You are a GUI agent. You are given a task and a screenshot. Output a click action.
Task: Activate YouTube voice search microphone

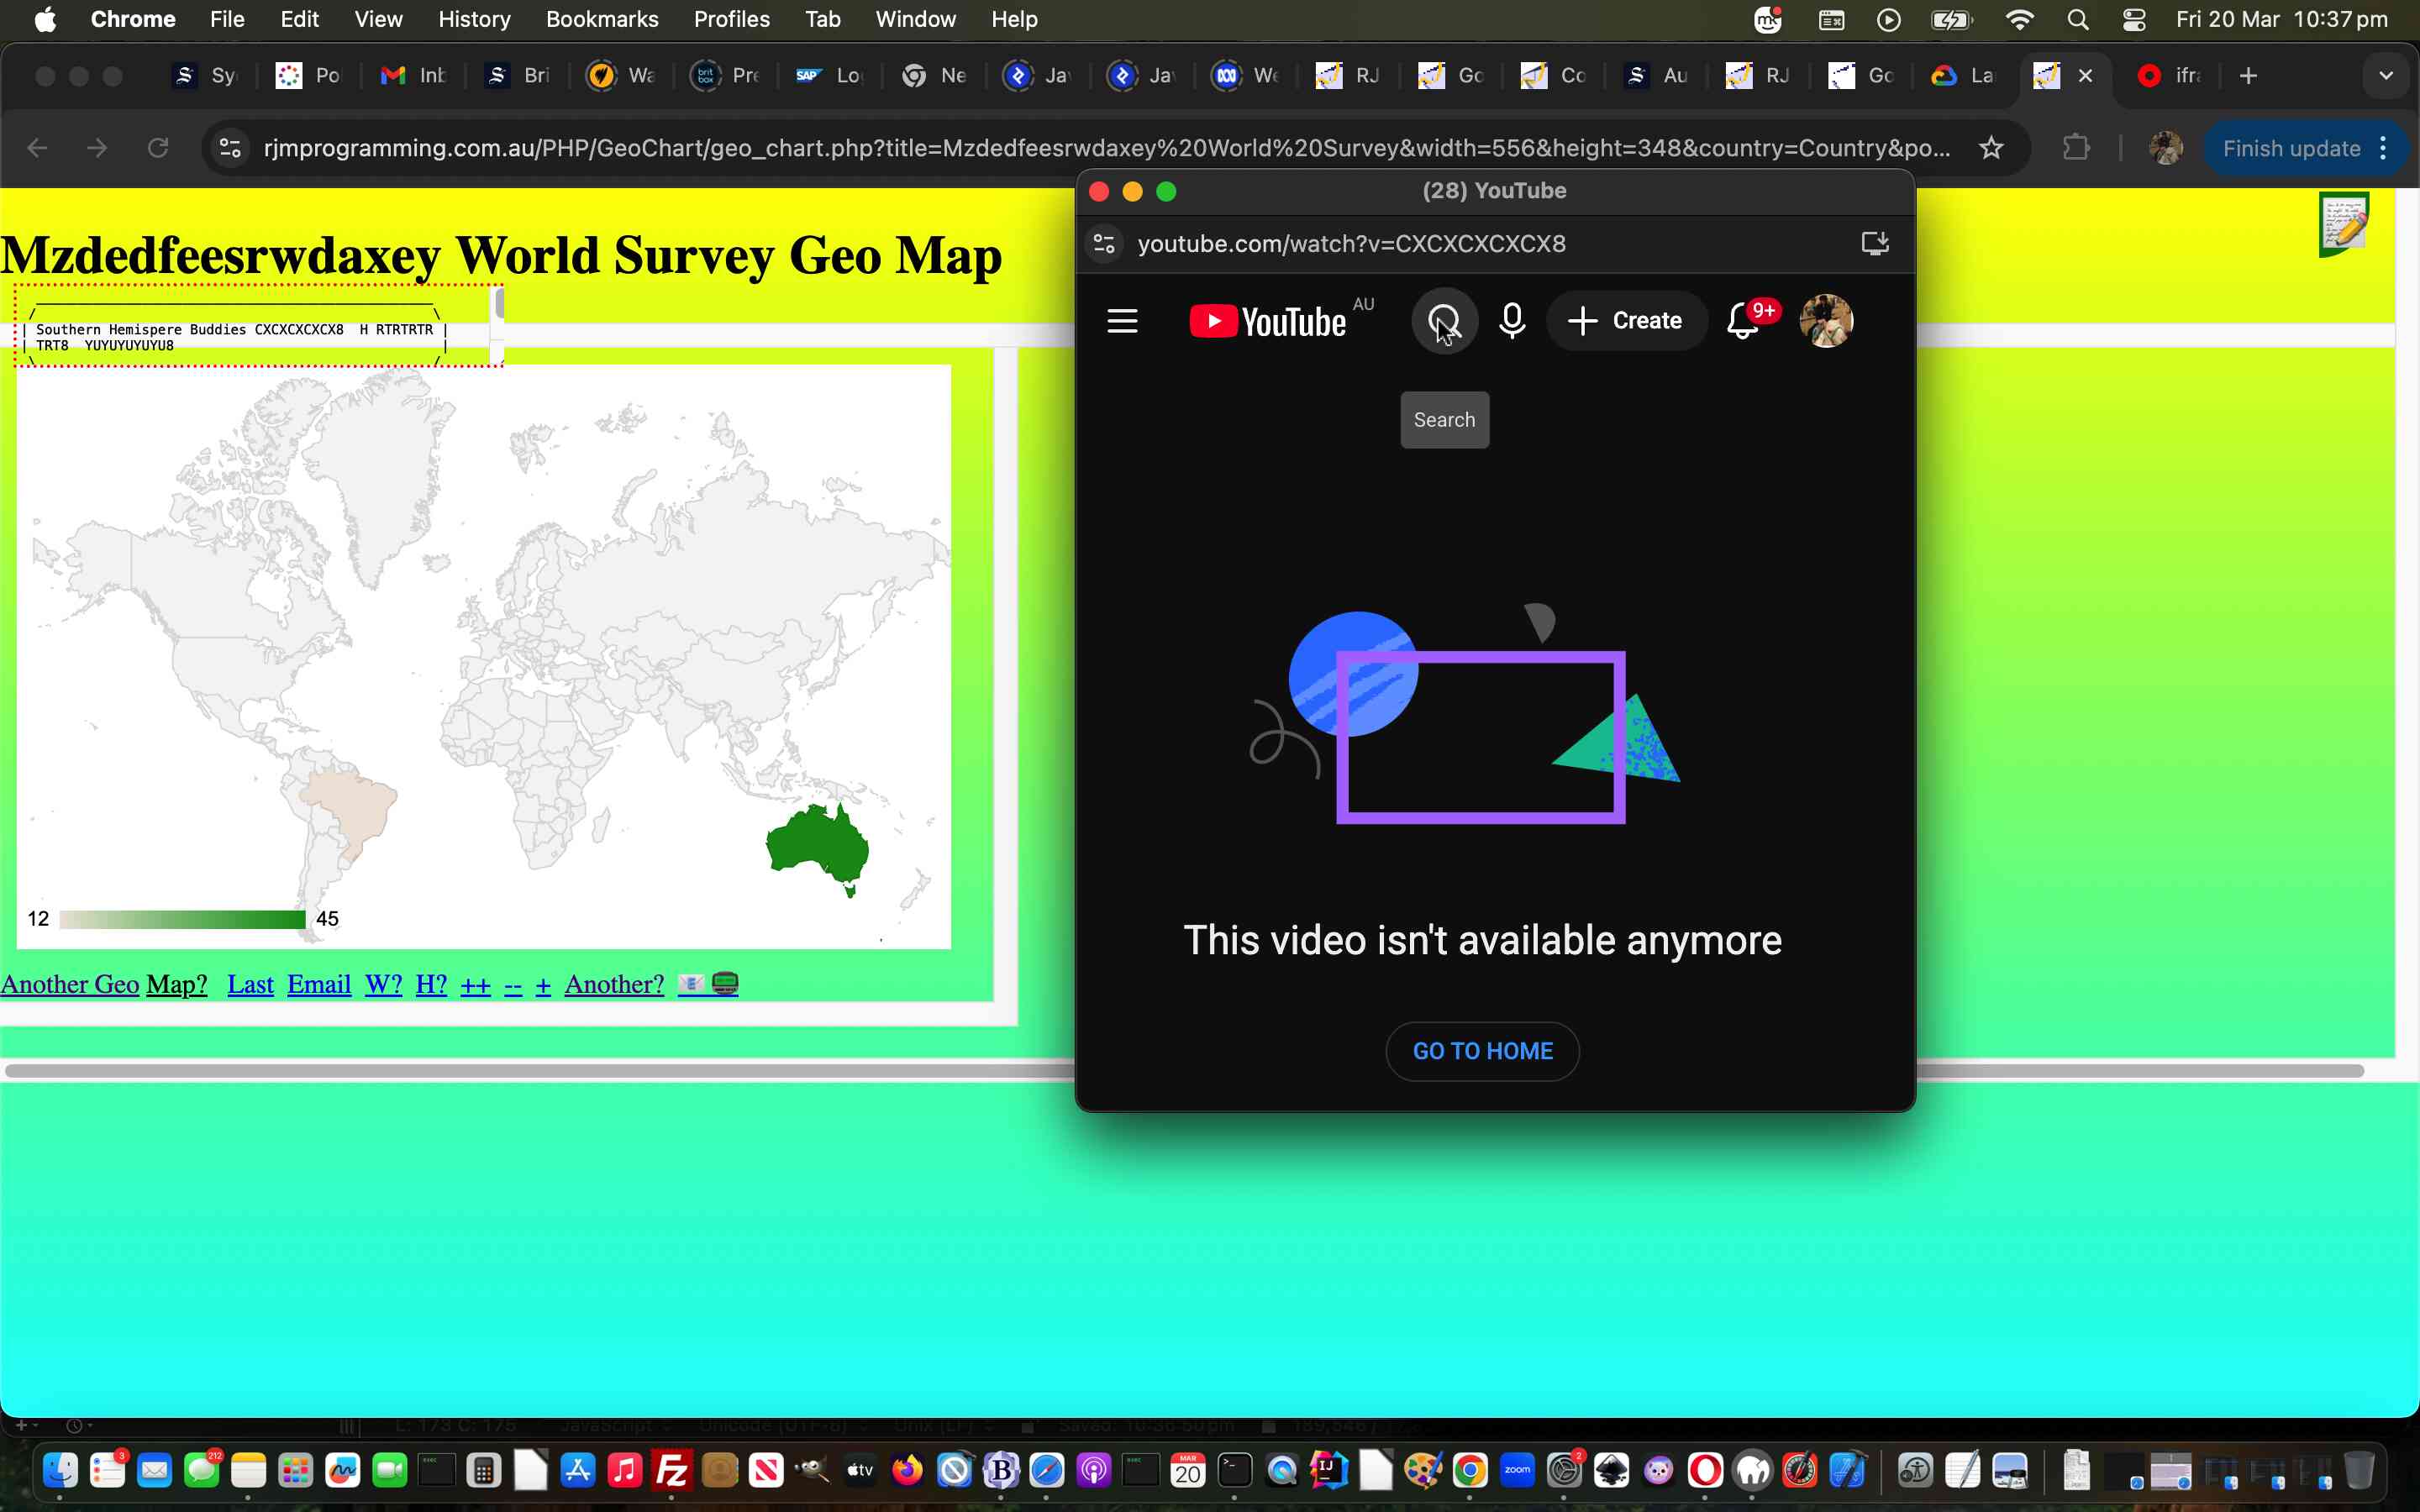pyautogui.click(x=1511, y=321)
